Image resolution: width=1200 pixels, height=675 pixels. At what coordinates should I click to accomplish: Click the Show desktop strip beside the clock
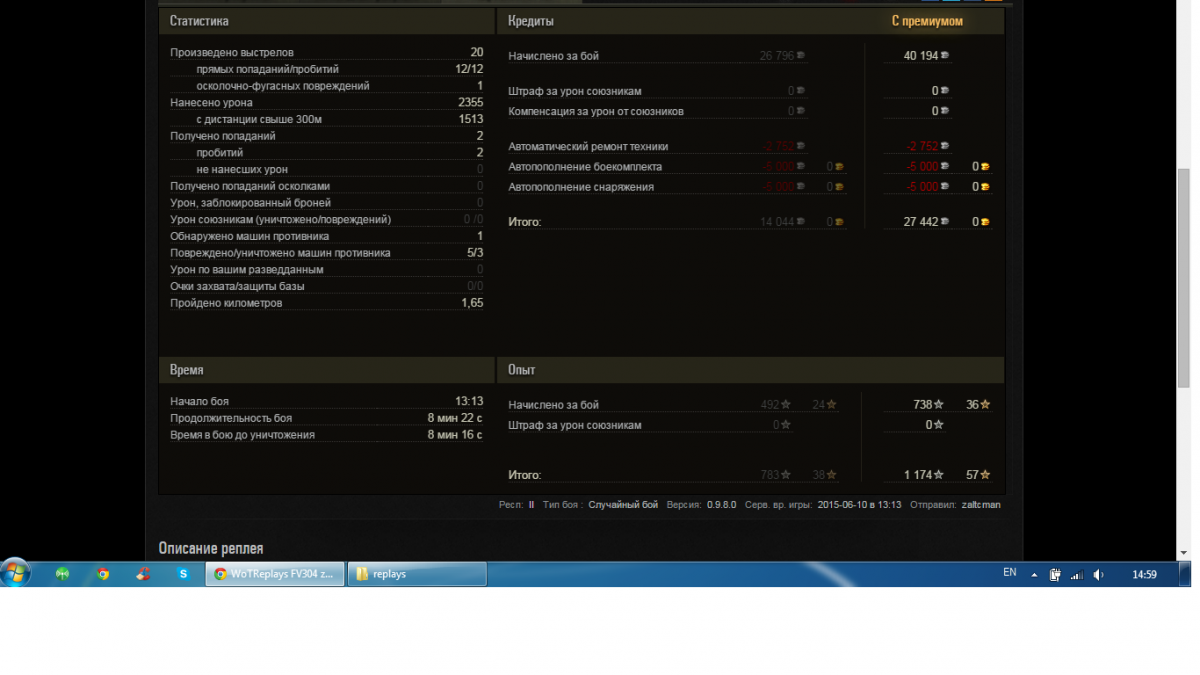tap(1184, 574)
